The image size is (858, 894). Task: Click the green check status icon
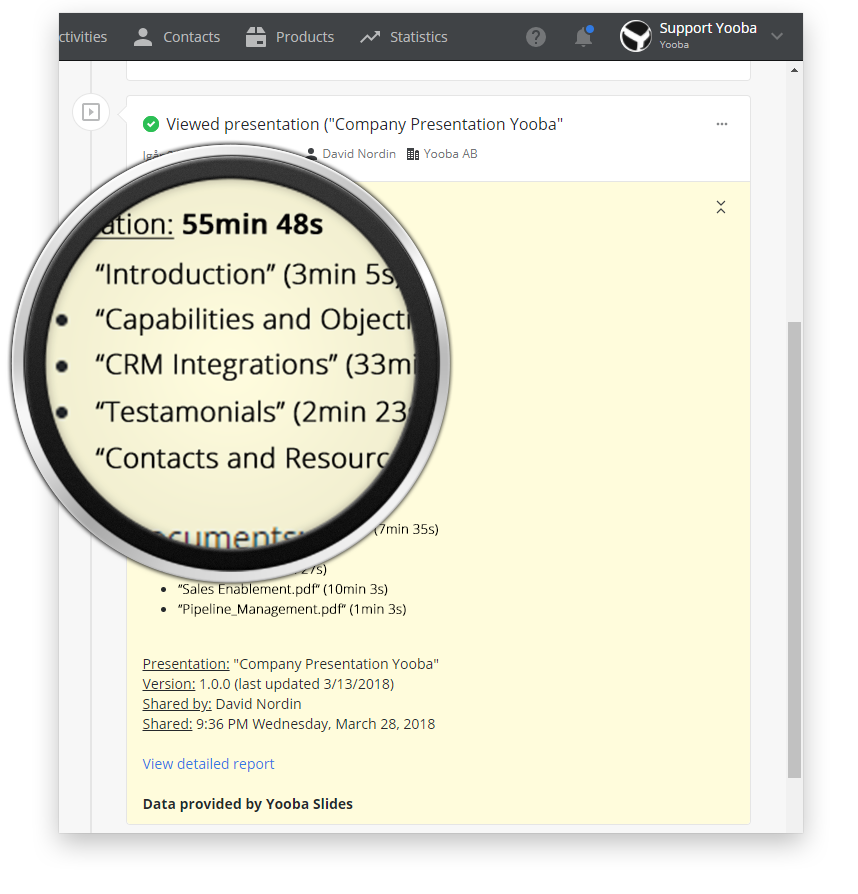(x=151, y=124)
